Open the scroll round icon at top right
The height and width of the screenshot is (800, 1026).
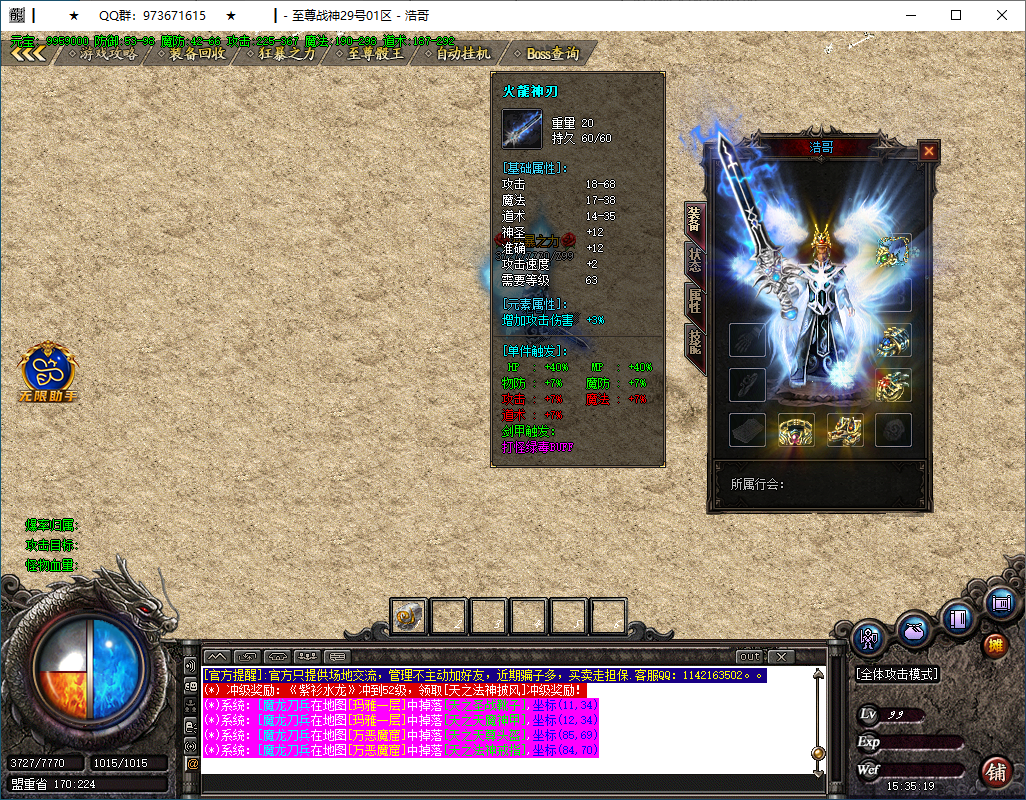(1001, 602)
